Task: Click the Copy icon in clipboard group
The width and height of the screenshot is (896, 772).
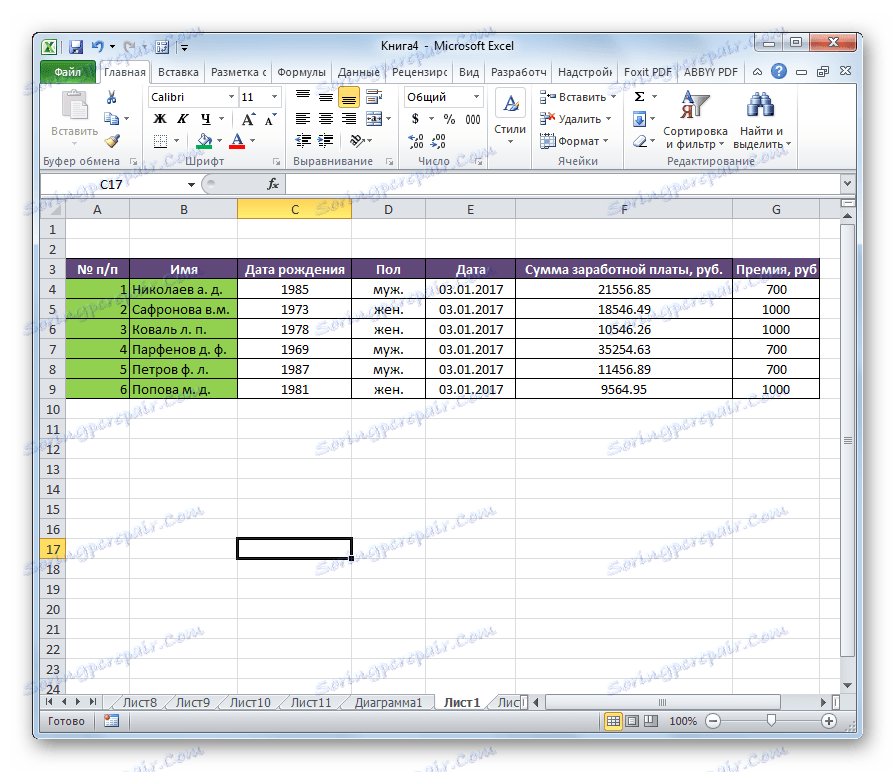Action: pyautogui.click(x=111, y=119)
